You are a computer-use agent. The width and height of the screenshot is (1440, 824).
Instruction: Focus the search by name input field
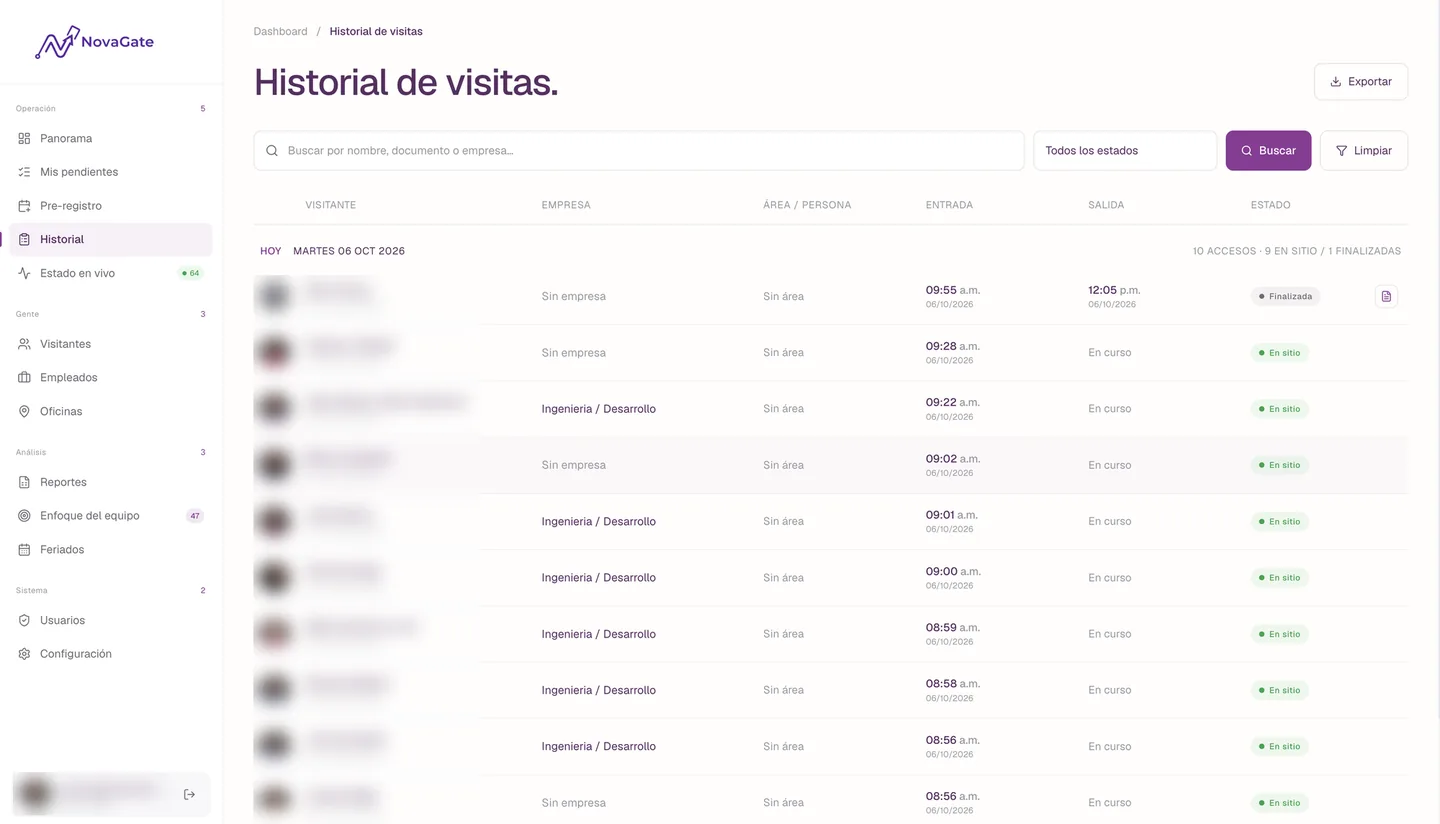[x=639, y=151]
